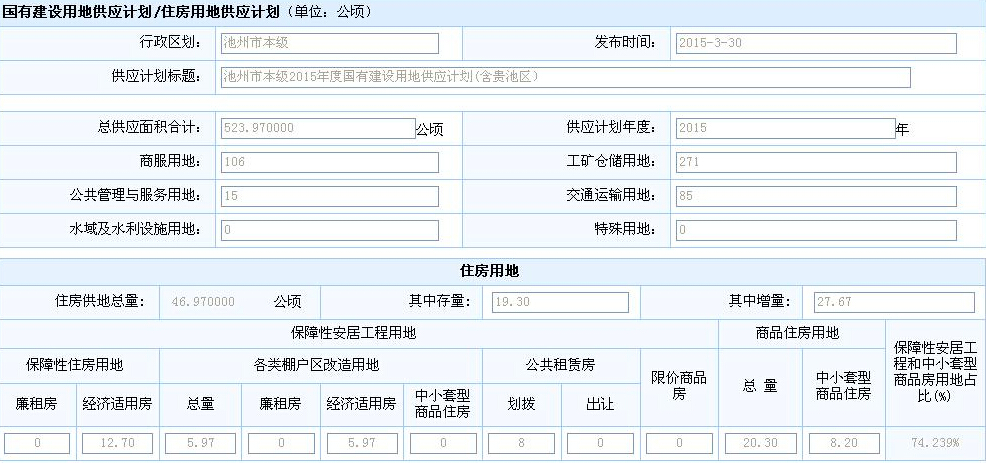The image size is (986, 463).
Task: Click the 发布时间 date field
Action: (x=816, y=43)
